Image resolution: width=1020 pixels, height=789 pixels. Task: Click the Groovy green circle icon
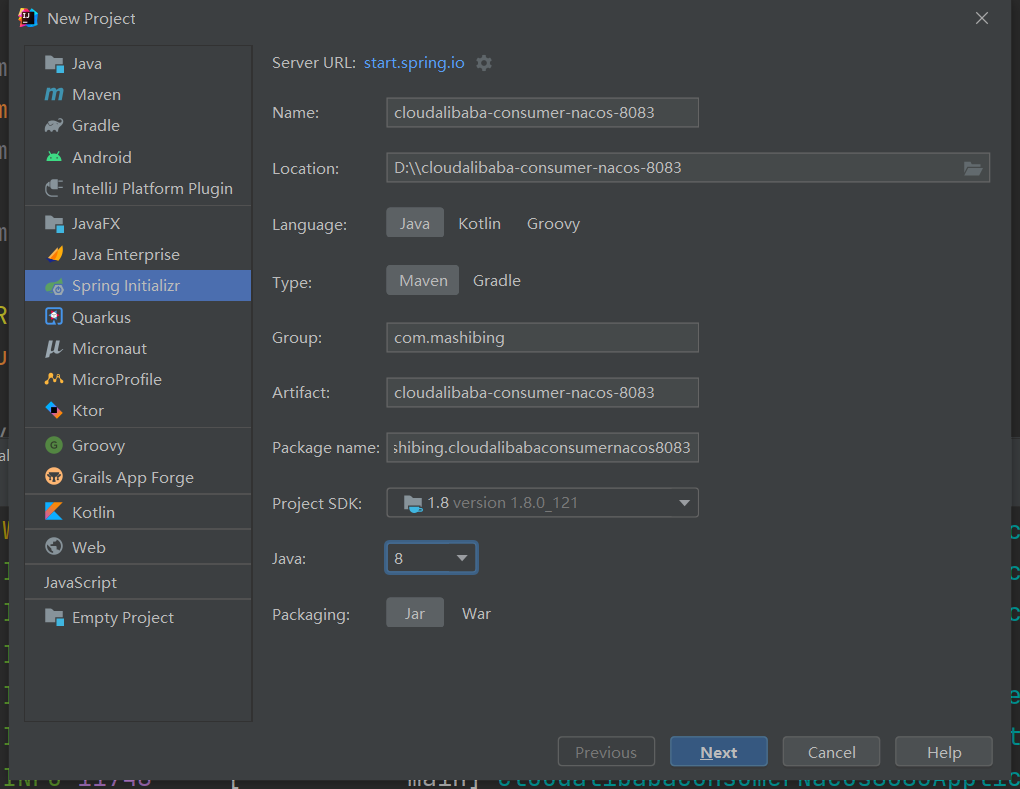tap(54, 445)
